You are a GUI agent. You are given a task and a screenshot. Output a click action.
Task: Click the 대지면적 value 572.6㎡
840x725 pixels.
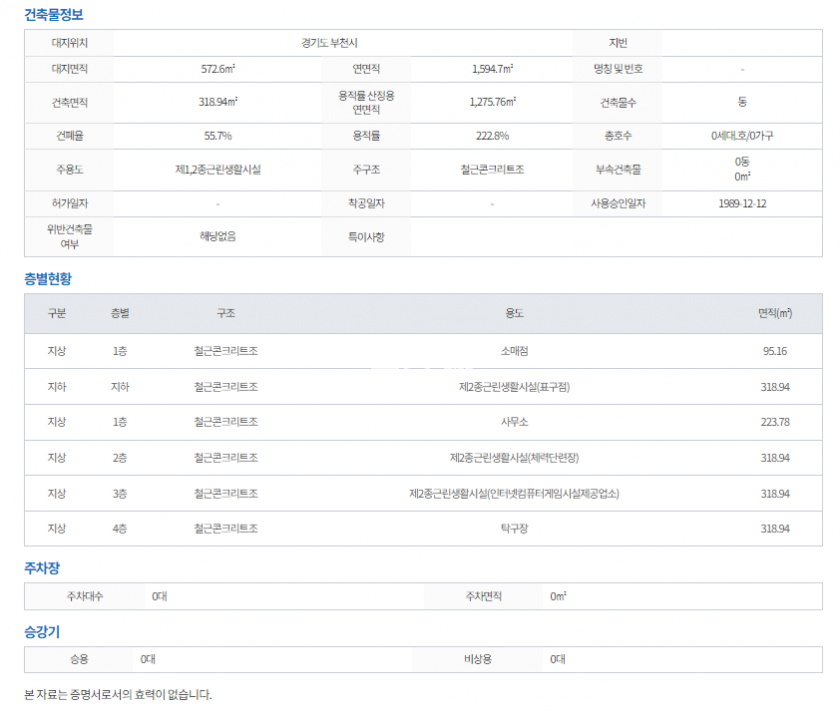click(x=218, y=69)
